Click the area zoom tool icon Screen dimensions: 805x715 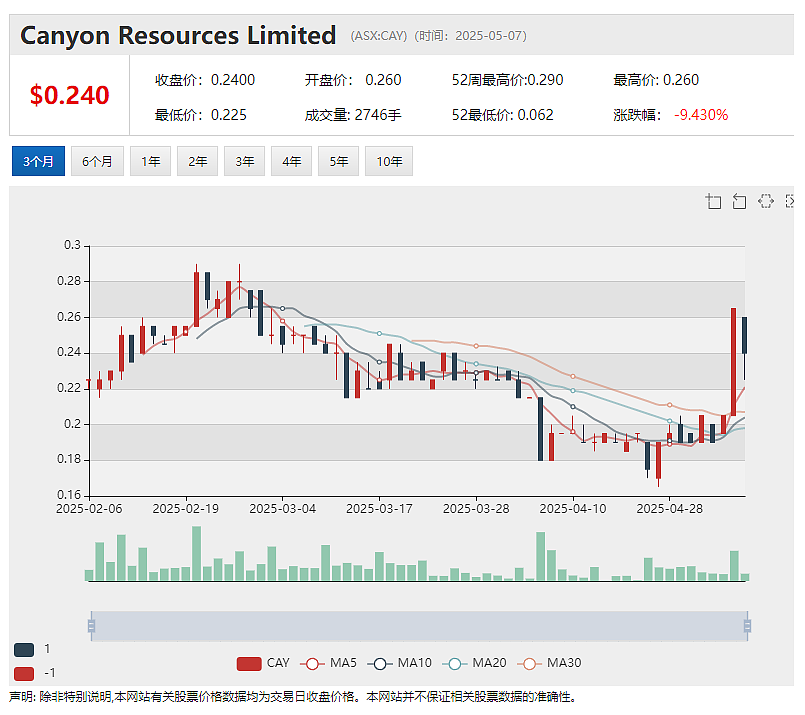click(x=713, y=201)
